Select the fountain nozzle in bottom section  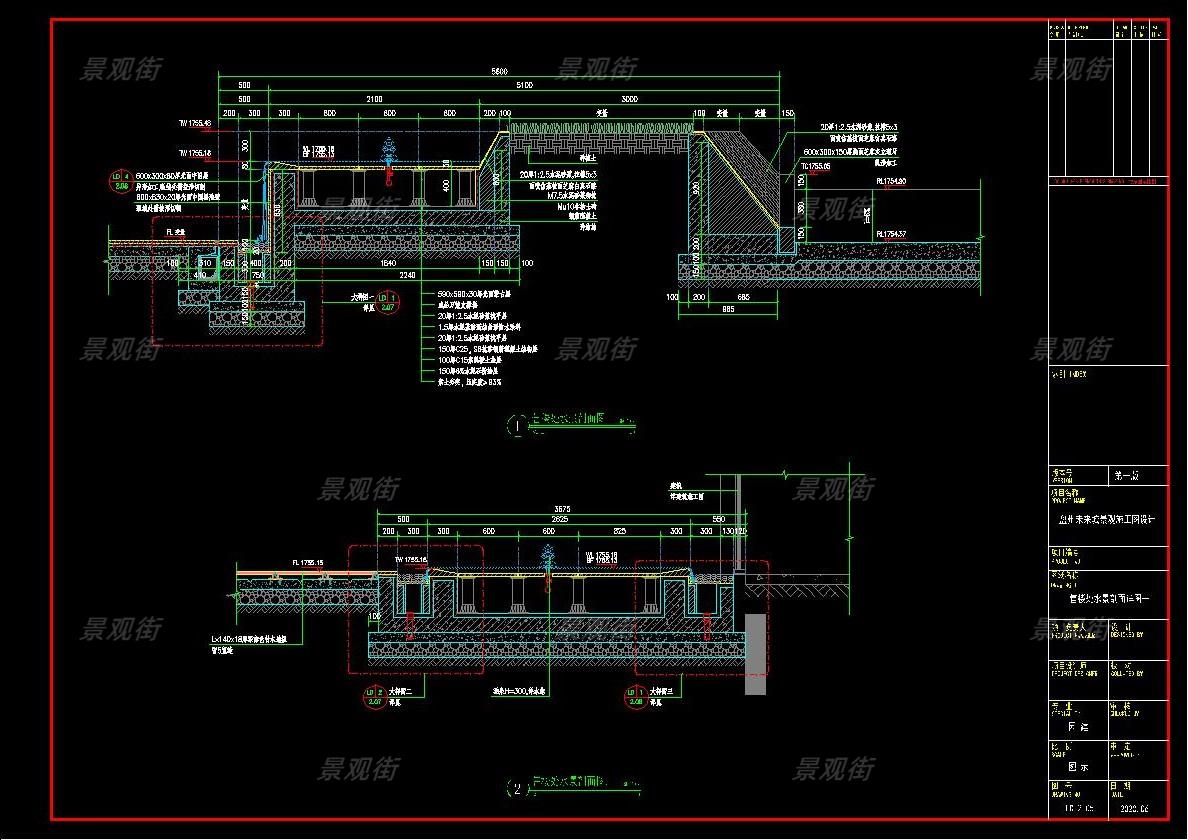(x=548, y=562)
